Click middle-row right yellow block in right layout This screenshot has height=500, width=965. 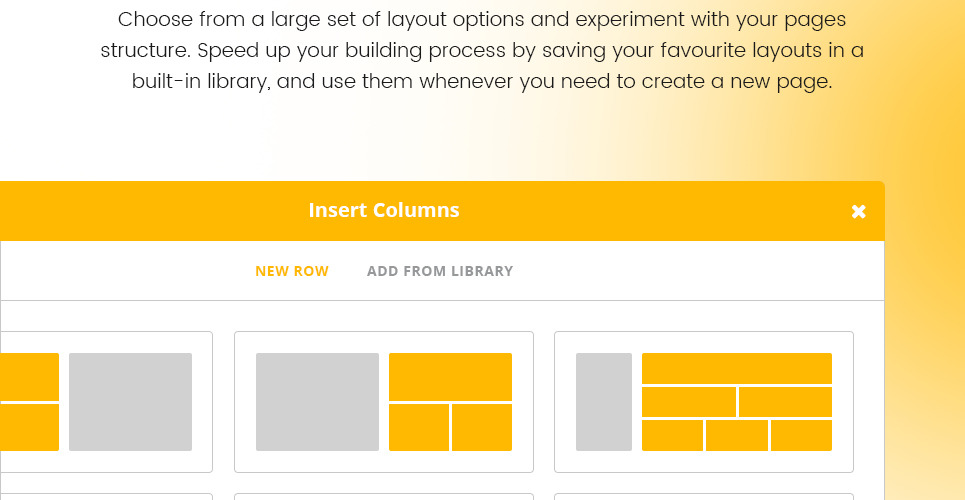[785, 402]
